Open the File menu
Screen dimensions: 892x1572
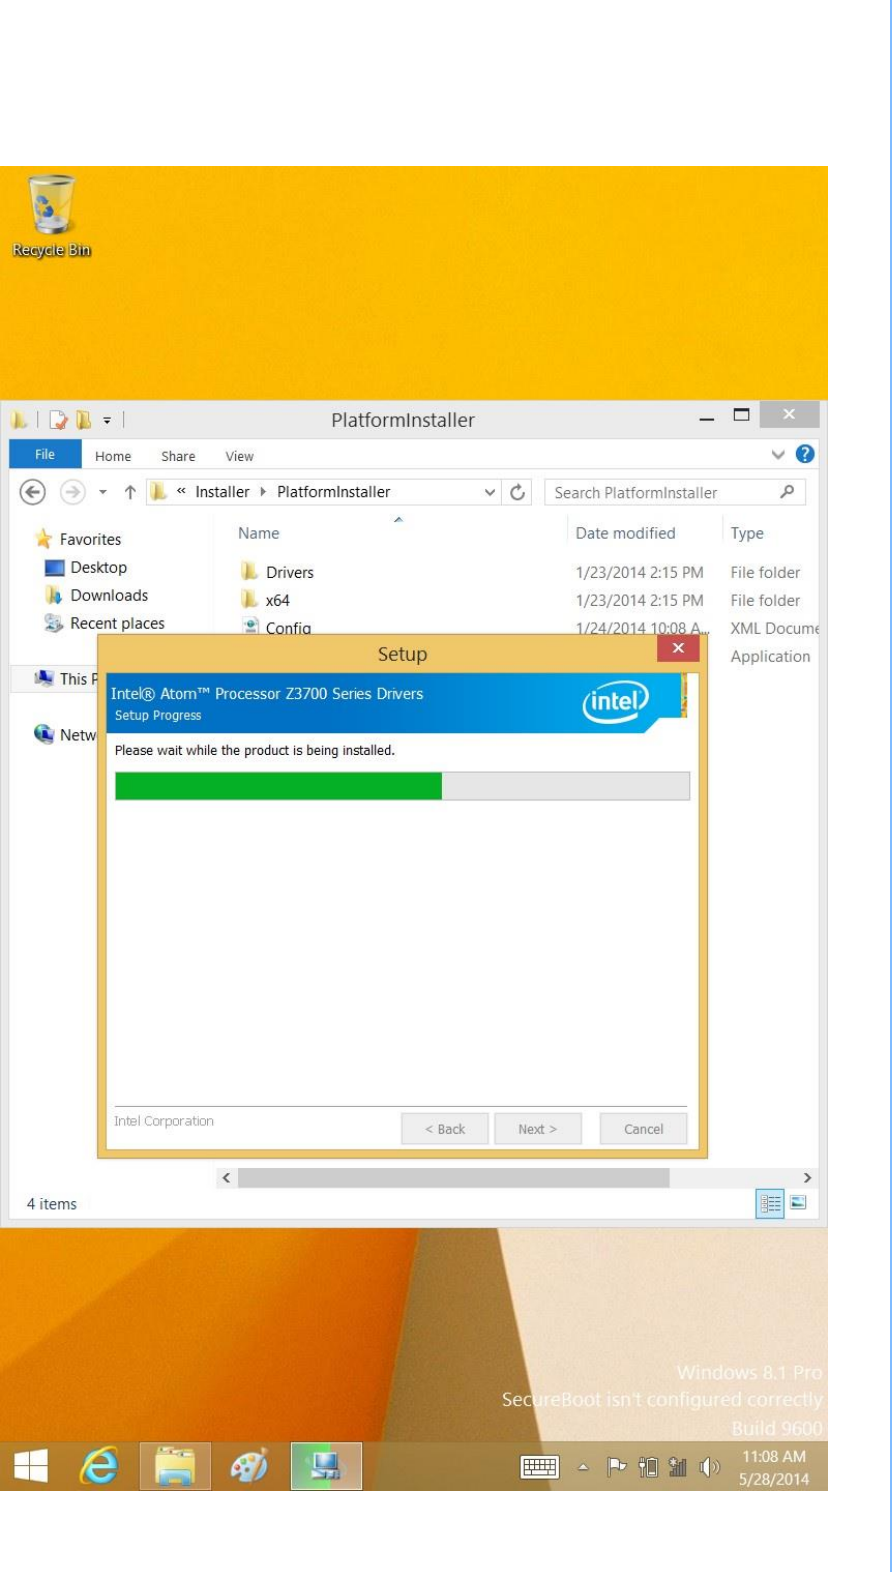pos(45,455)
